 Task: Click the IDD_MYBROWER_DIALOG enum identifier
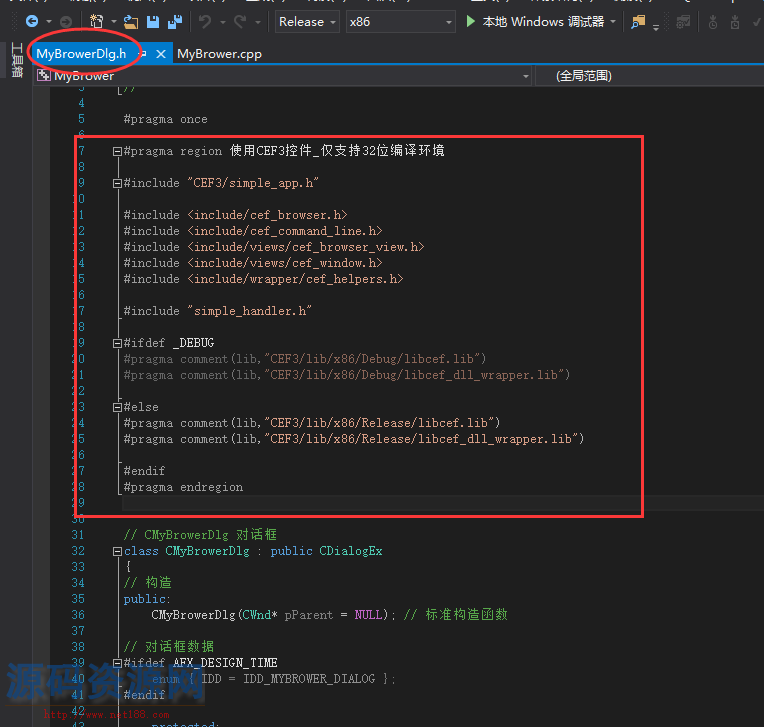point(309,679)
